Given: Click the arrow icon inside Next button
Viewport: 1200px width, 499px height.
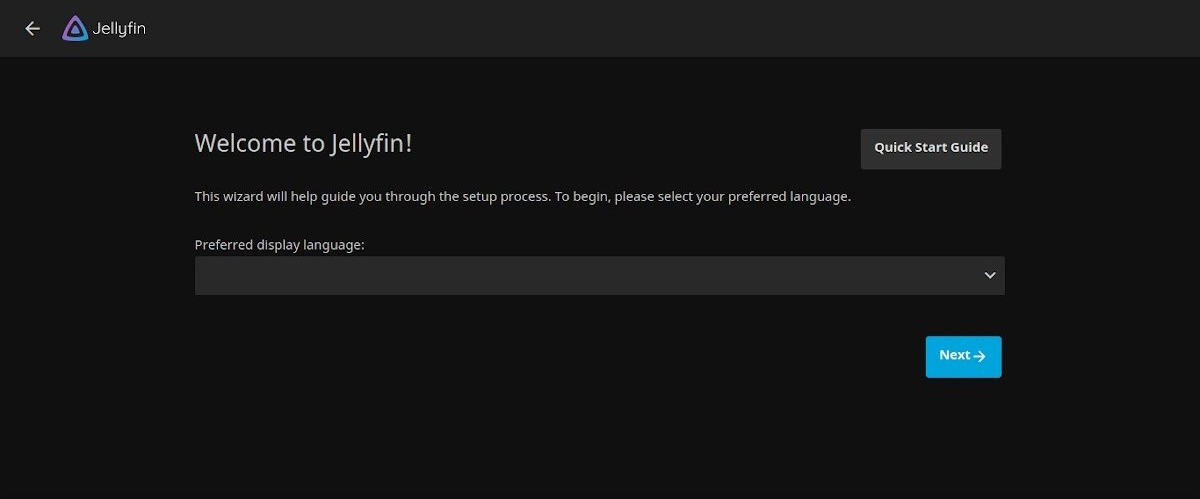Looking at the screenshot, I should 980,356.
